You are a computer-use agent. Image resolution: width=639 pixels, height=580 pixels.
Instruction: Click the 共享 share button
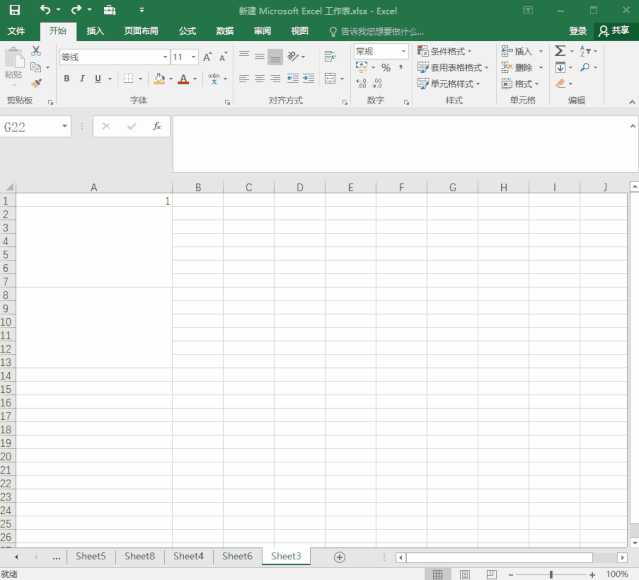coord(616,31)
